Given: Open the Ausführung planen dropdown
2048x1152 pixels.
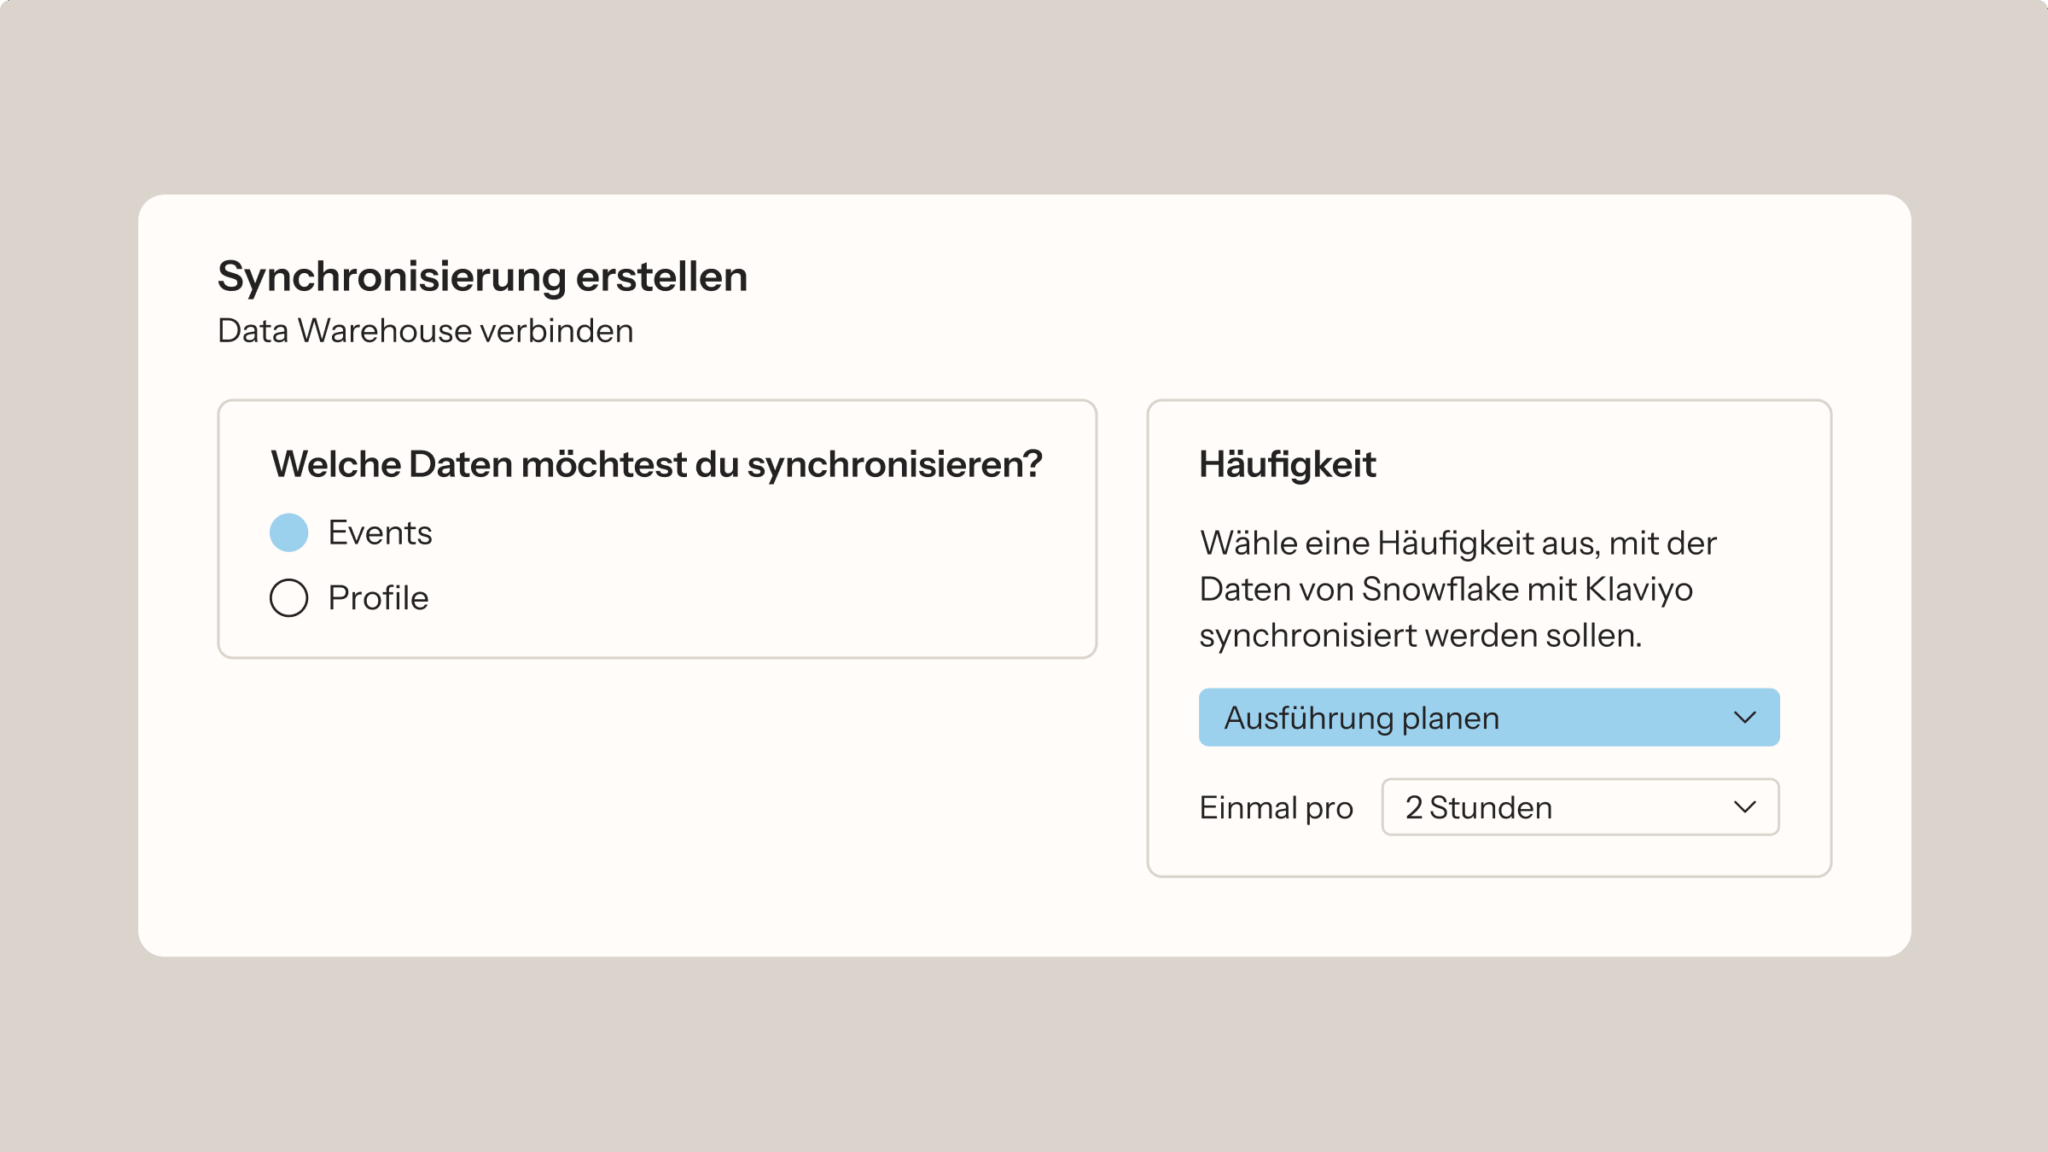Looking at the screenshot, I should click(x=1488, y=717).
